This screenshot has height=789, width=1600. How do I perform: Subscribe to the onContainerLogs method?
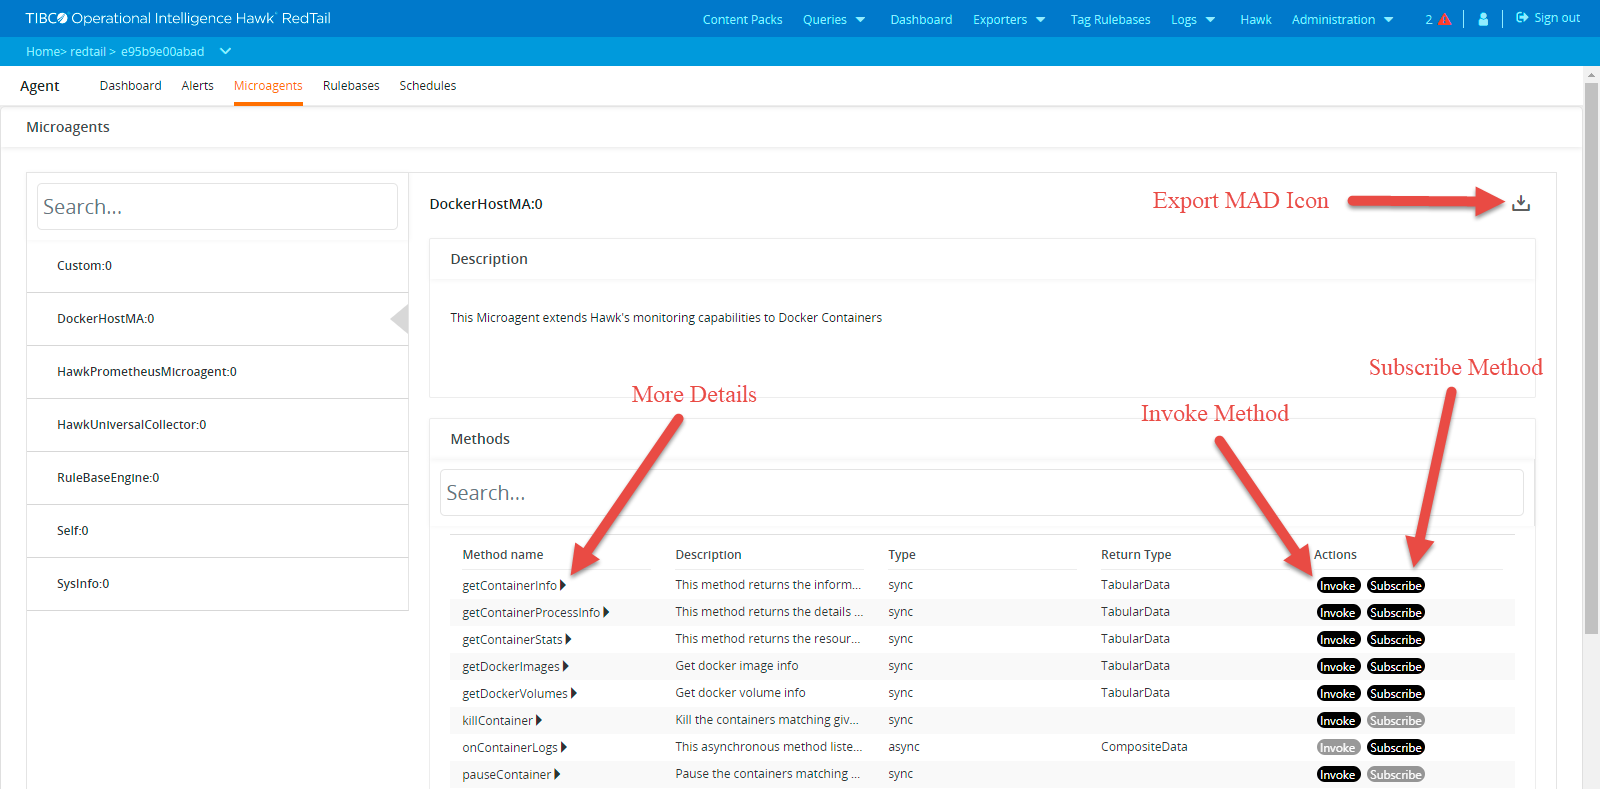tap(1395, 748)
